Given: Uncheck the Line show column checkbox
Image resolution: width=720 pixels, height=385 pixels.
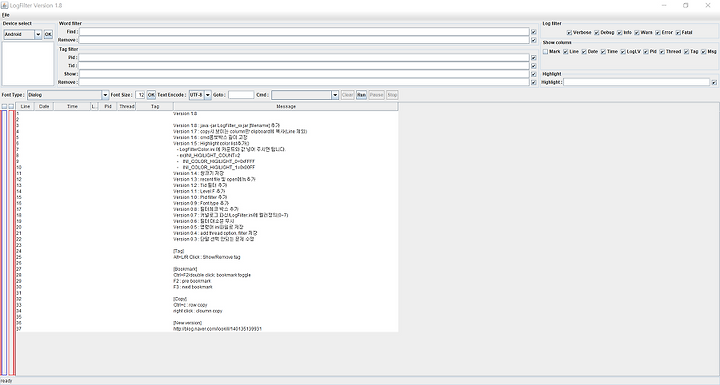Looking at the screenshot, I should [566, 52].
